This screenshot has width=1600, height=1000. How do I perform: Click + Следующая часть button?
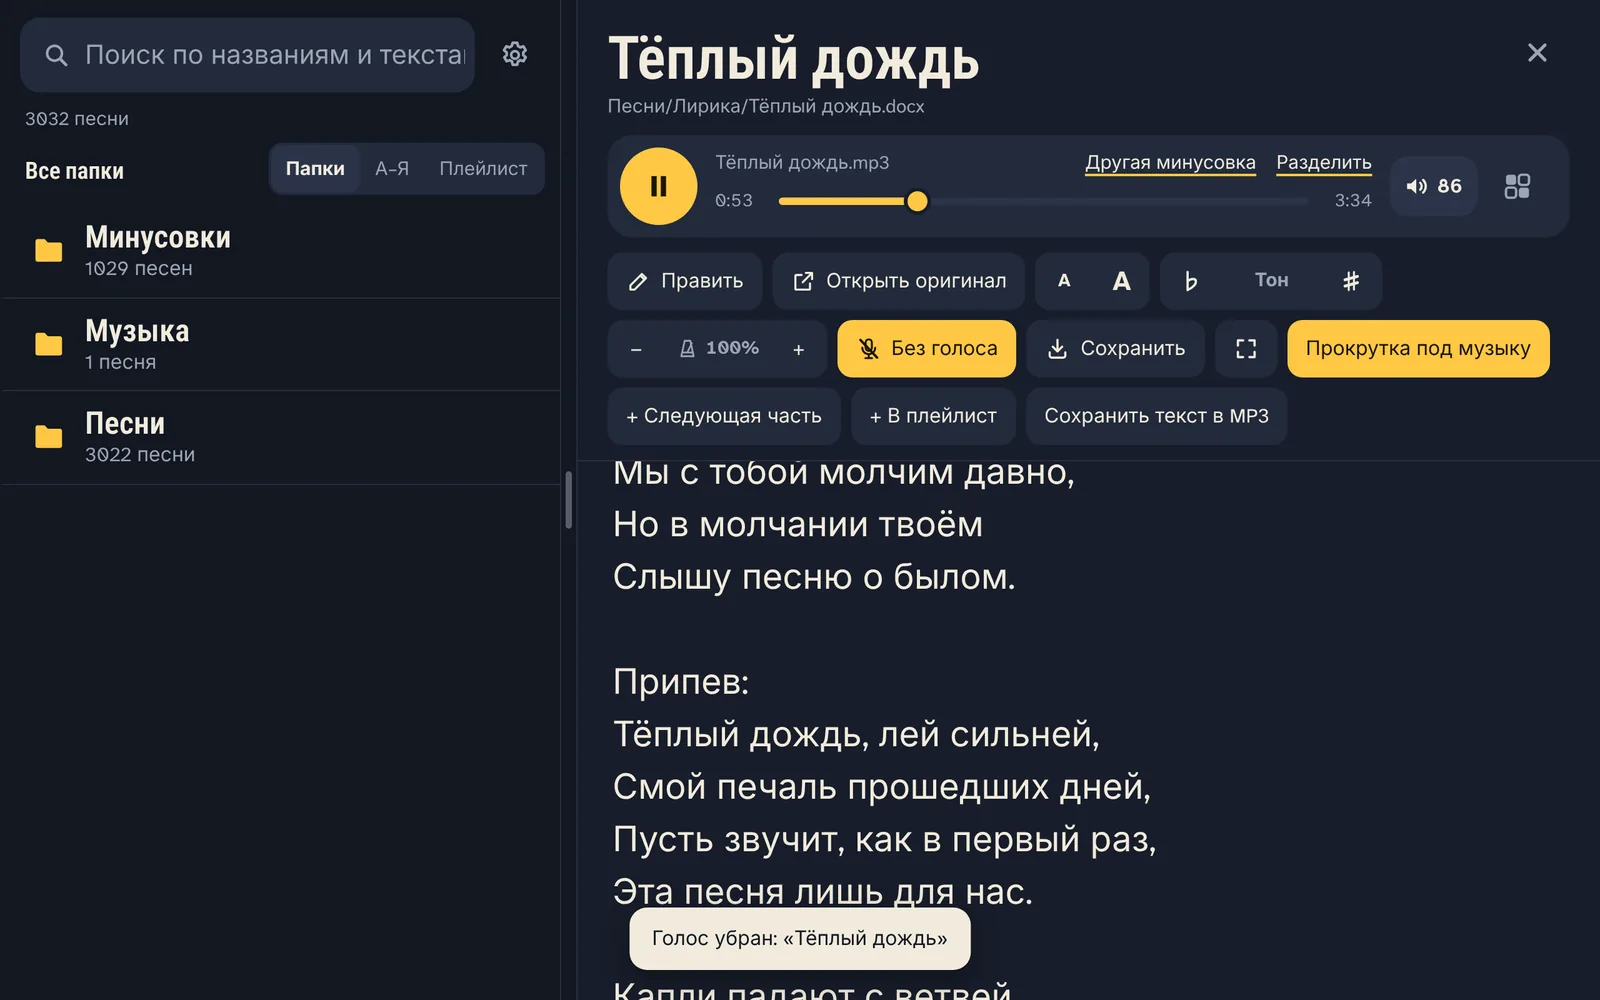pos(724,416)
